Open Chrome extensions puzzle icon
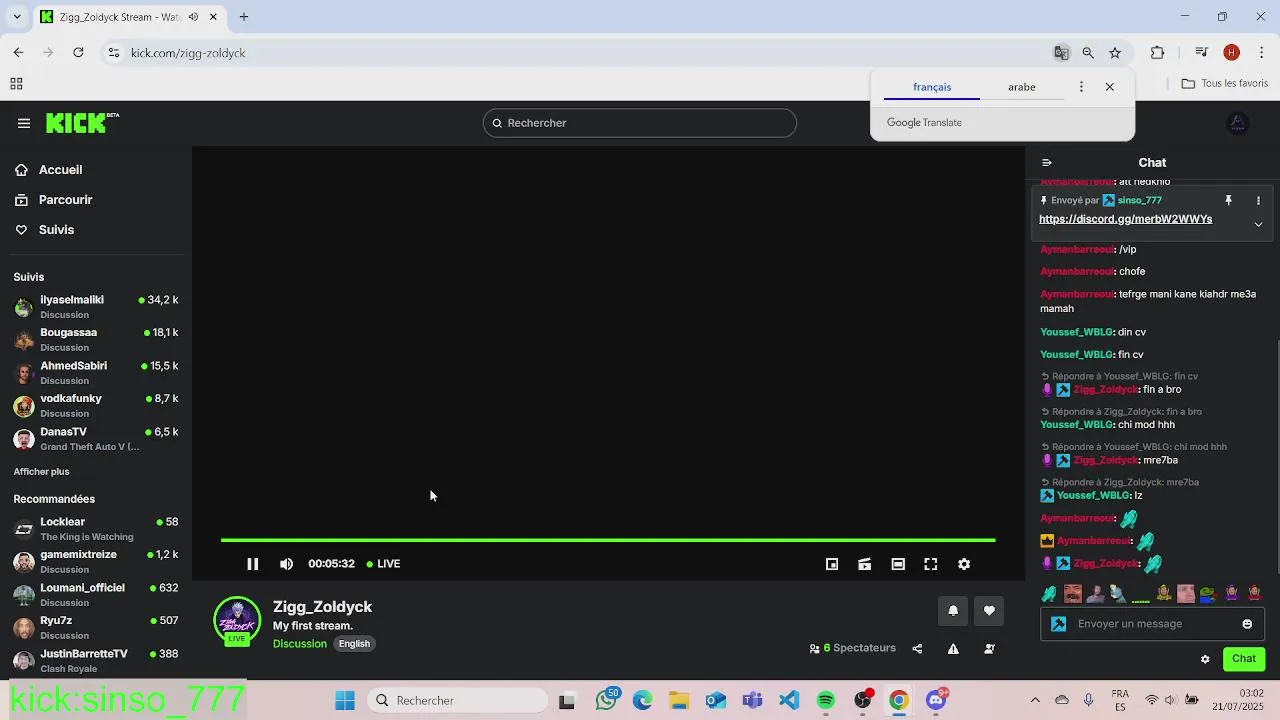The image size is (1280, 720). 1158,53
